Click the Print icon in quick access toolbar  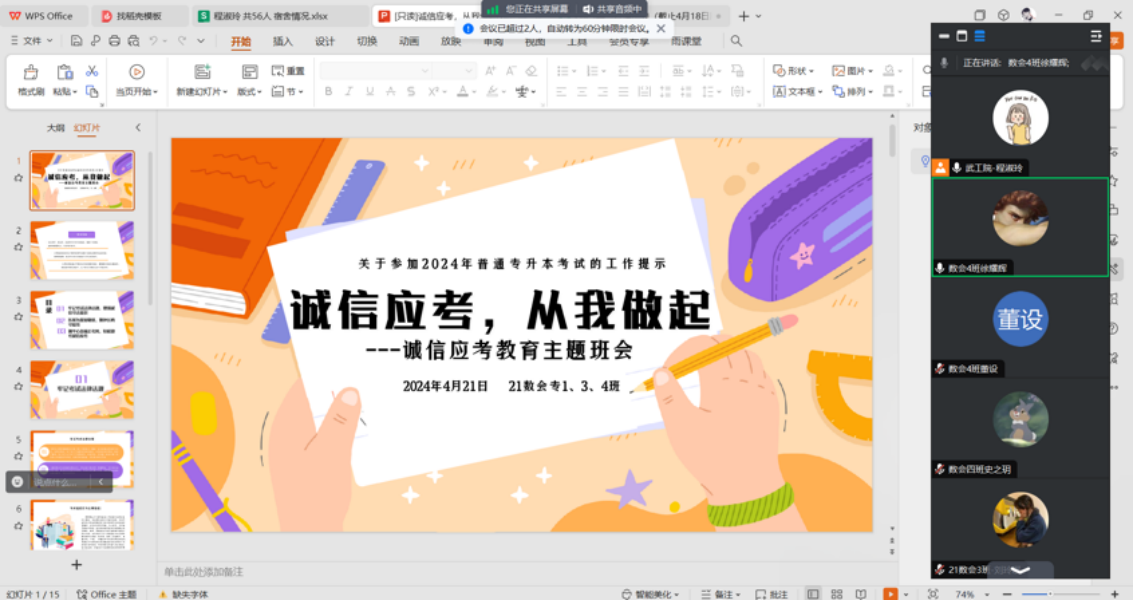tap(114, 41)
